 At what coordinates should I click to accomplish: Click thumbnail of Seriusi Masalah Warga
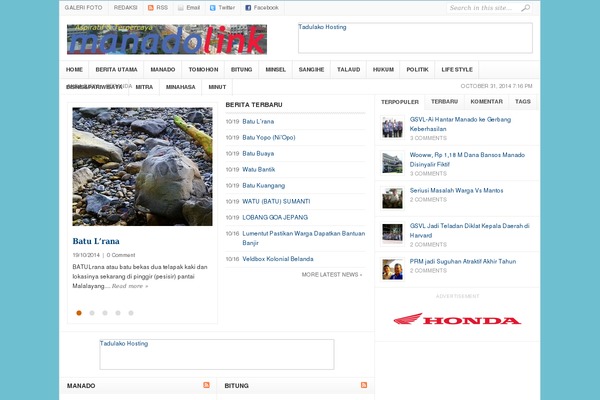pyautogui.click(x=392, y=198)
